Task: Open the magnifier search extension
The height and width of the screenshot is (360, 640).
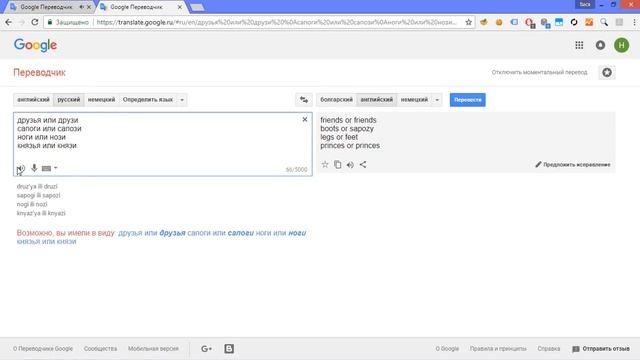Action: coord(604,22)
